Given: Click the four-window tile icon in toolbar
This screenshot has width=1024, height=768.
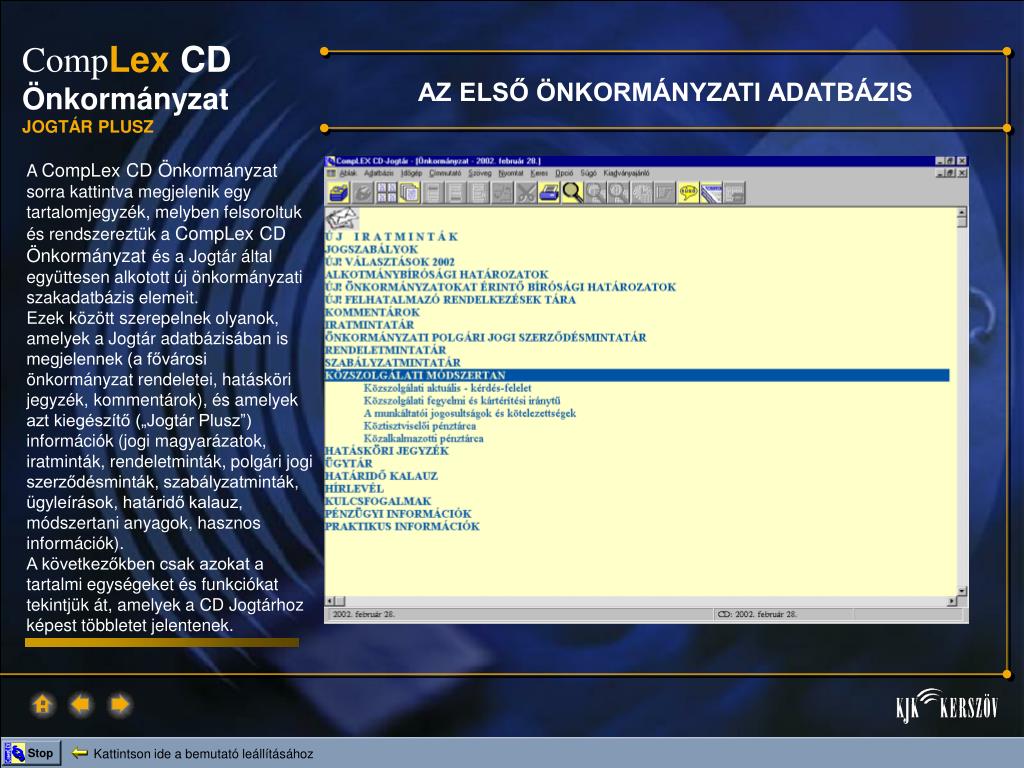Looking at the screenshot, I should [386, 193].
